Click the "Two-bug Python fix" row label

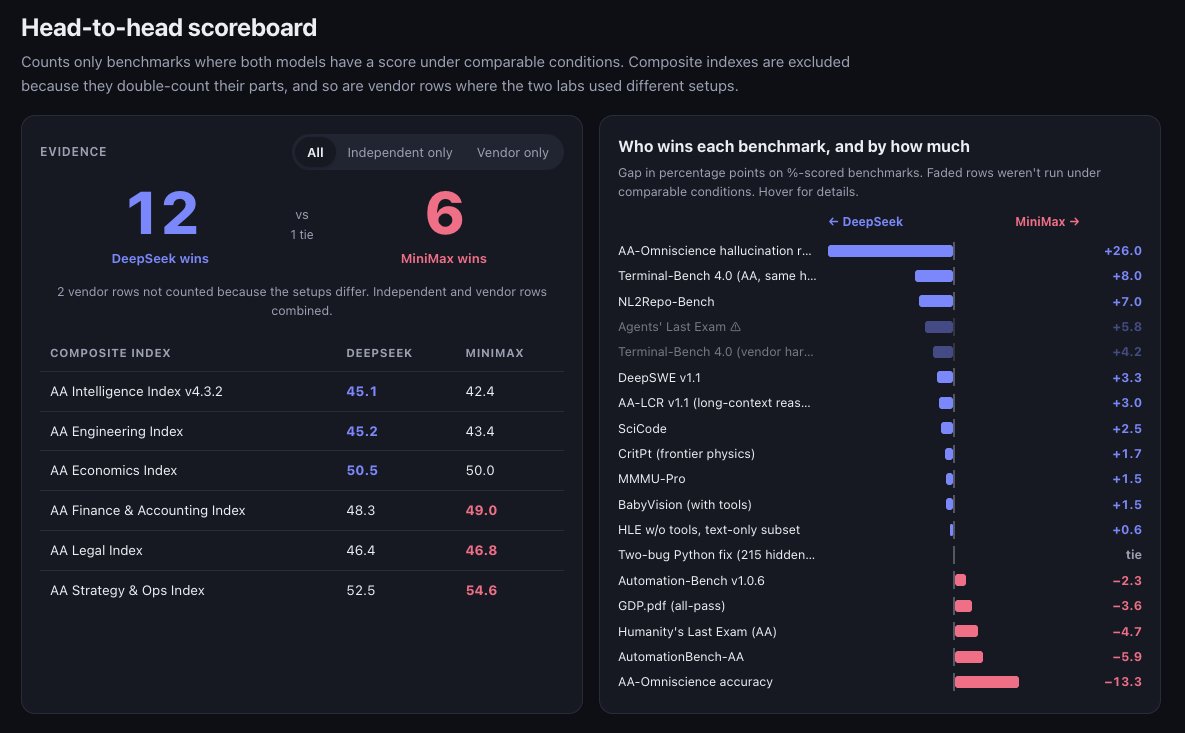716,555
